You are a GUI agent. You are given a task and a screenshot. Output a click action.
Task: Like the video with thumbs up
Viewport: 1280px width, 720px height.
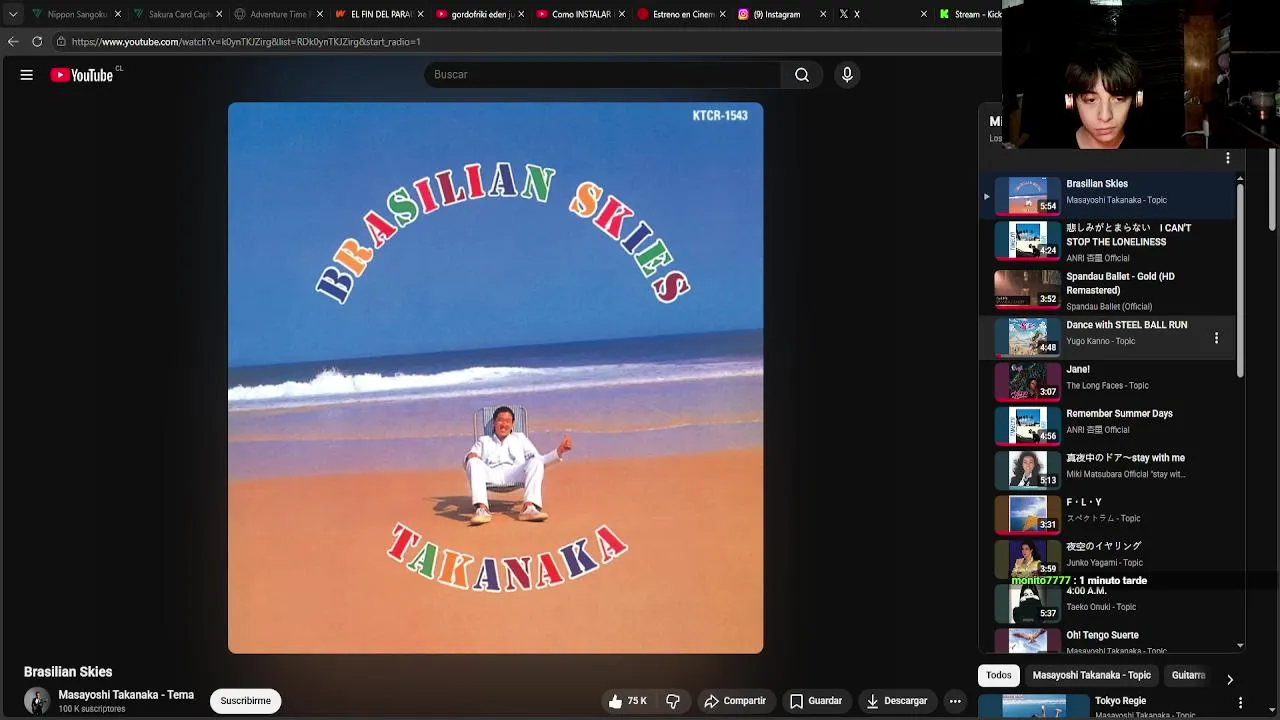click(x=628, y=701)
